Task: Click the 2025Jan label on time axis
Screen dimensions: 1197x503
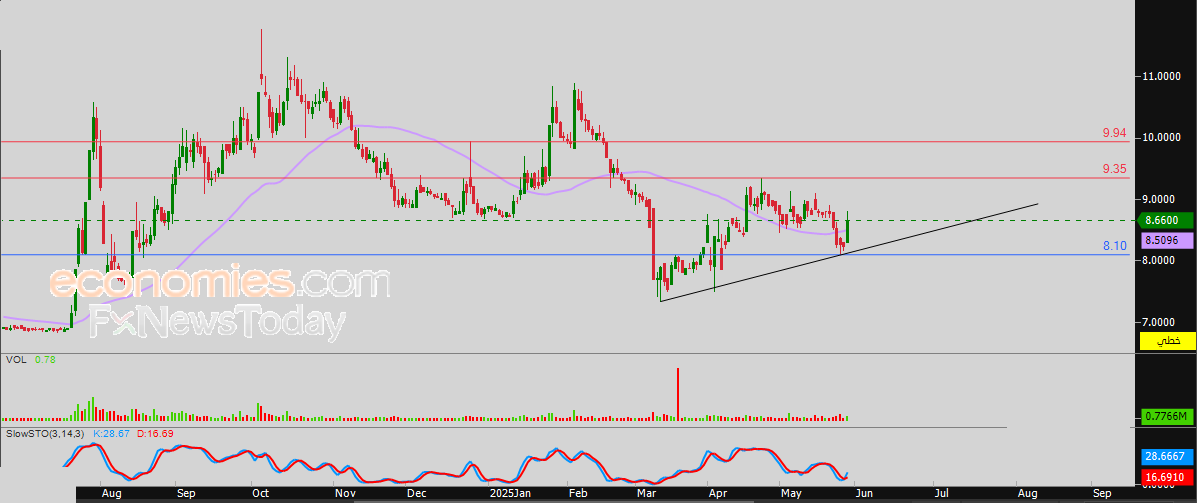Action: click(510, 494)
